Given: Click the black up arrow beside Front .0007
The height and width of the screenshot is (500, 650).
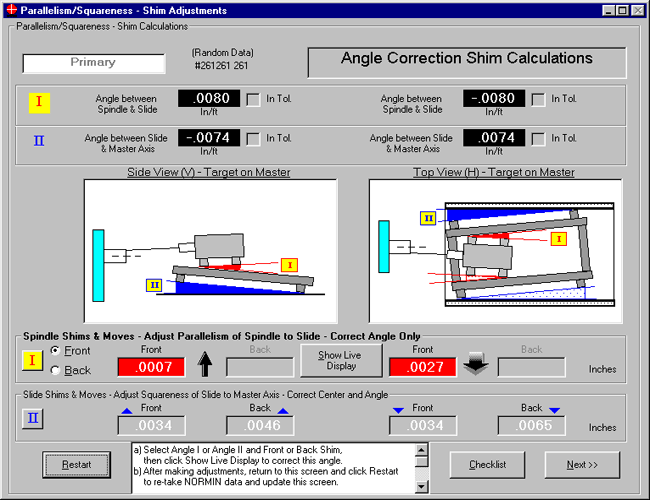Looking at the screenshot, I should pyautogui.click(x=203, y=366).
